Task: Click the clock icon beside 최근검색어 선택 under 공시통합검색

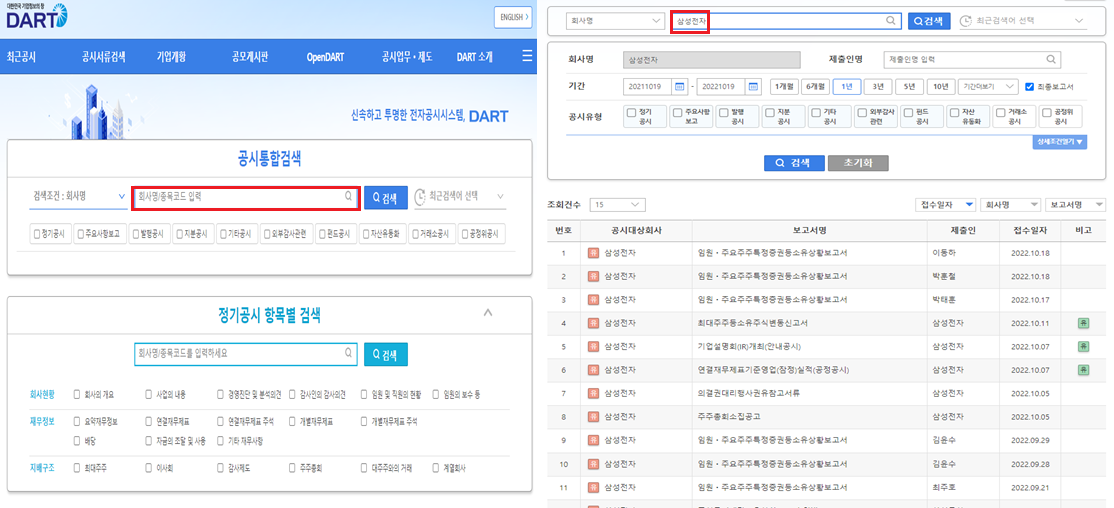Action: pyautogui.click(x=420, y=197)
